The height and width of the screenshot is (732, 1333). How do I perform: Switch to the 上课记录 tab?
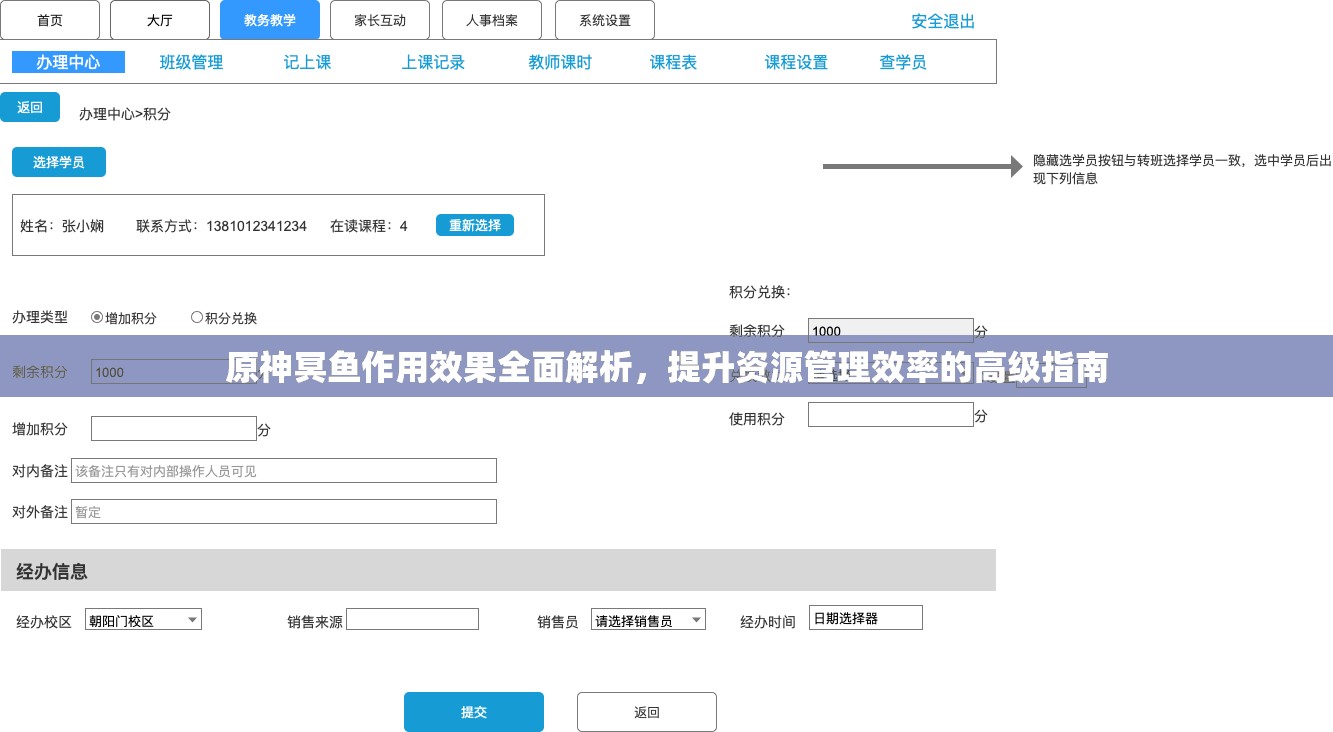point(433,62)
